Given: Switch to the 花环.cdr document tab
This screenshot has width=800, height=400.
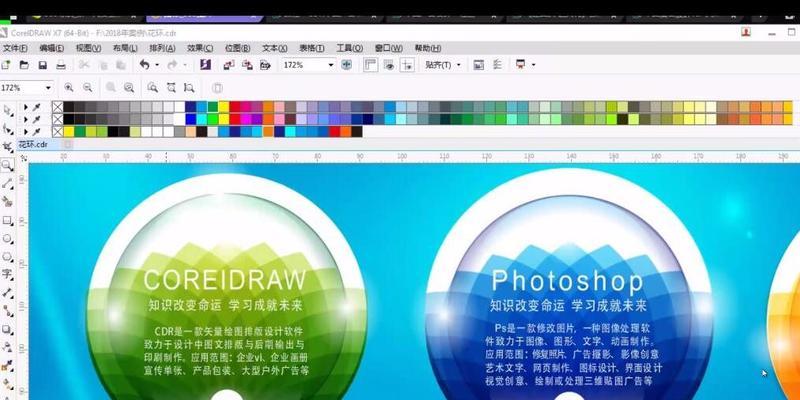Looking at the screenshot, I should click(x=33, y=144).
